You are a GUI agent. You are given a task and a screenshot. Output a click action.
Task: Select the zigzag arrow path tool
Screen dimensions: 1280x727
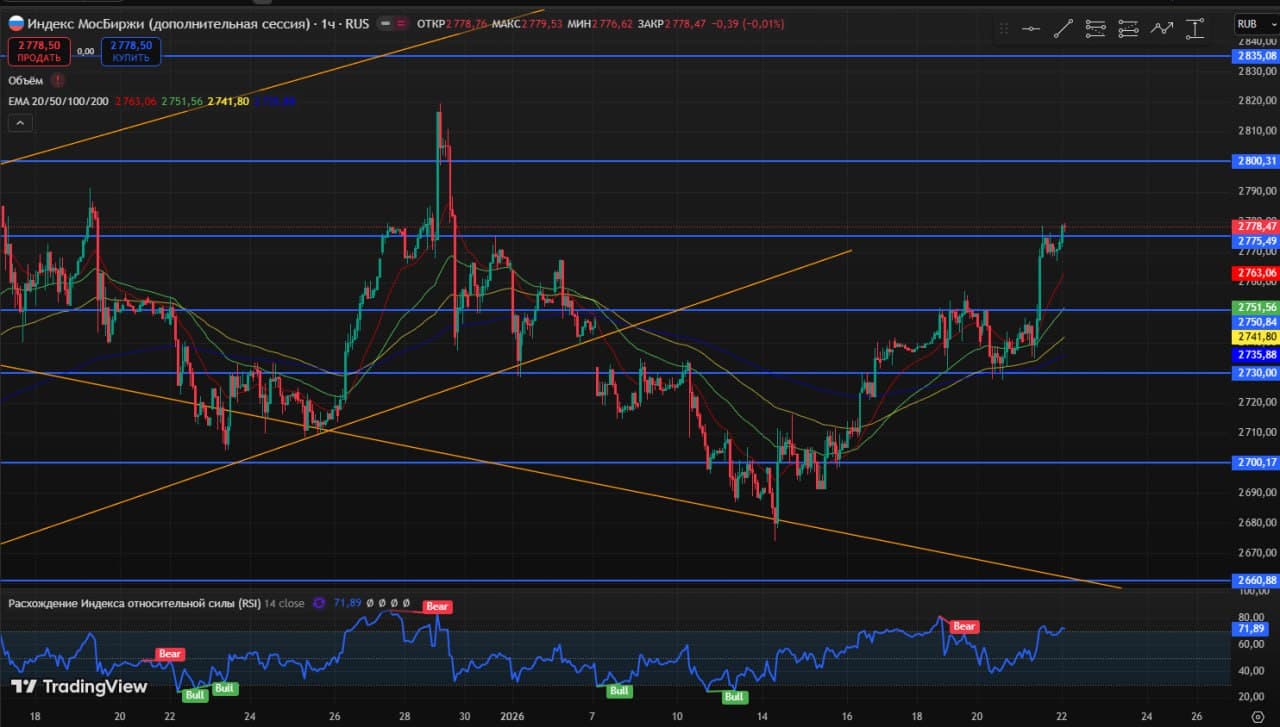click(x=1161, y=29)
